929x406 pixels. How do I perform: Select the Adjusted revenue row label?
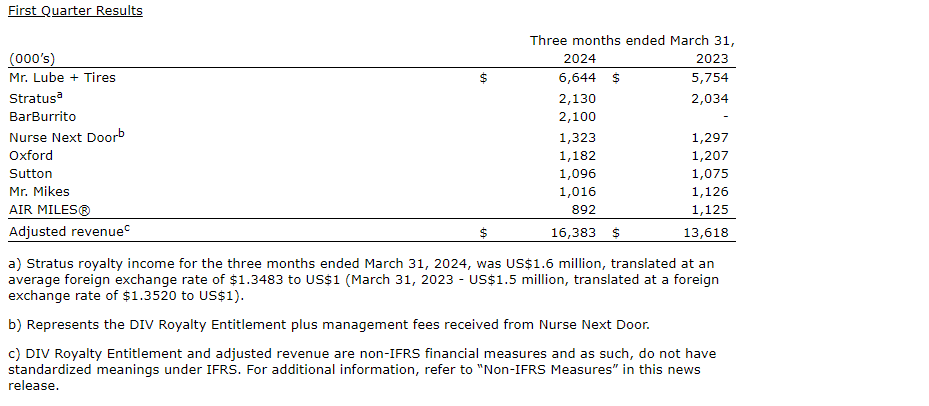pyautogui.click(x=67, y=231)
